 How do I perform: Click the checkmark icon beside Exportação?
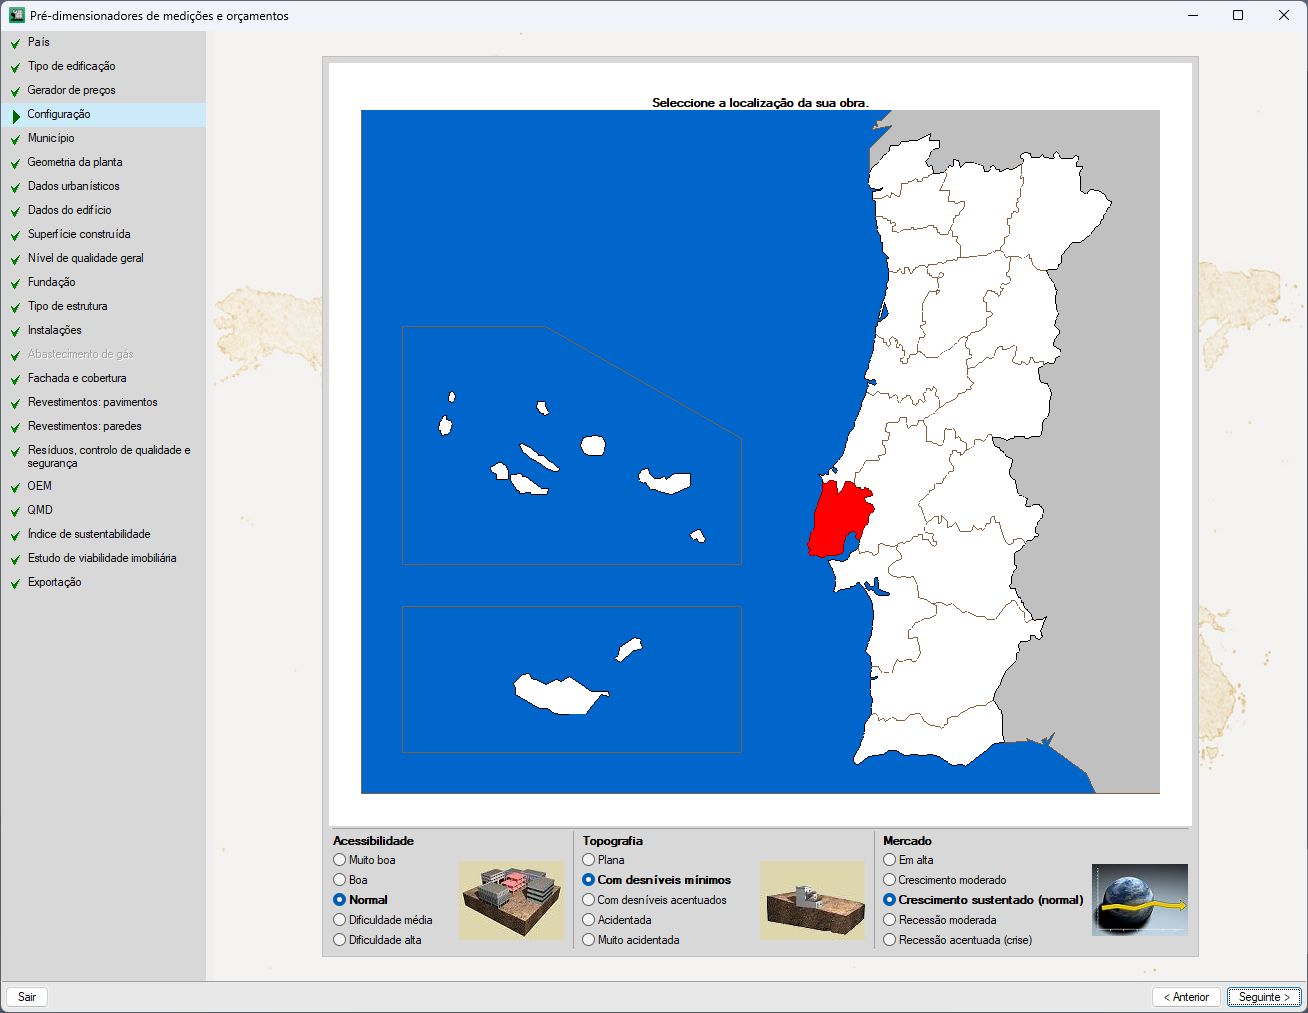pyautogui.click(x=15, y=583)
